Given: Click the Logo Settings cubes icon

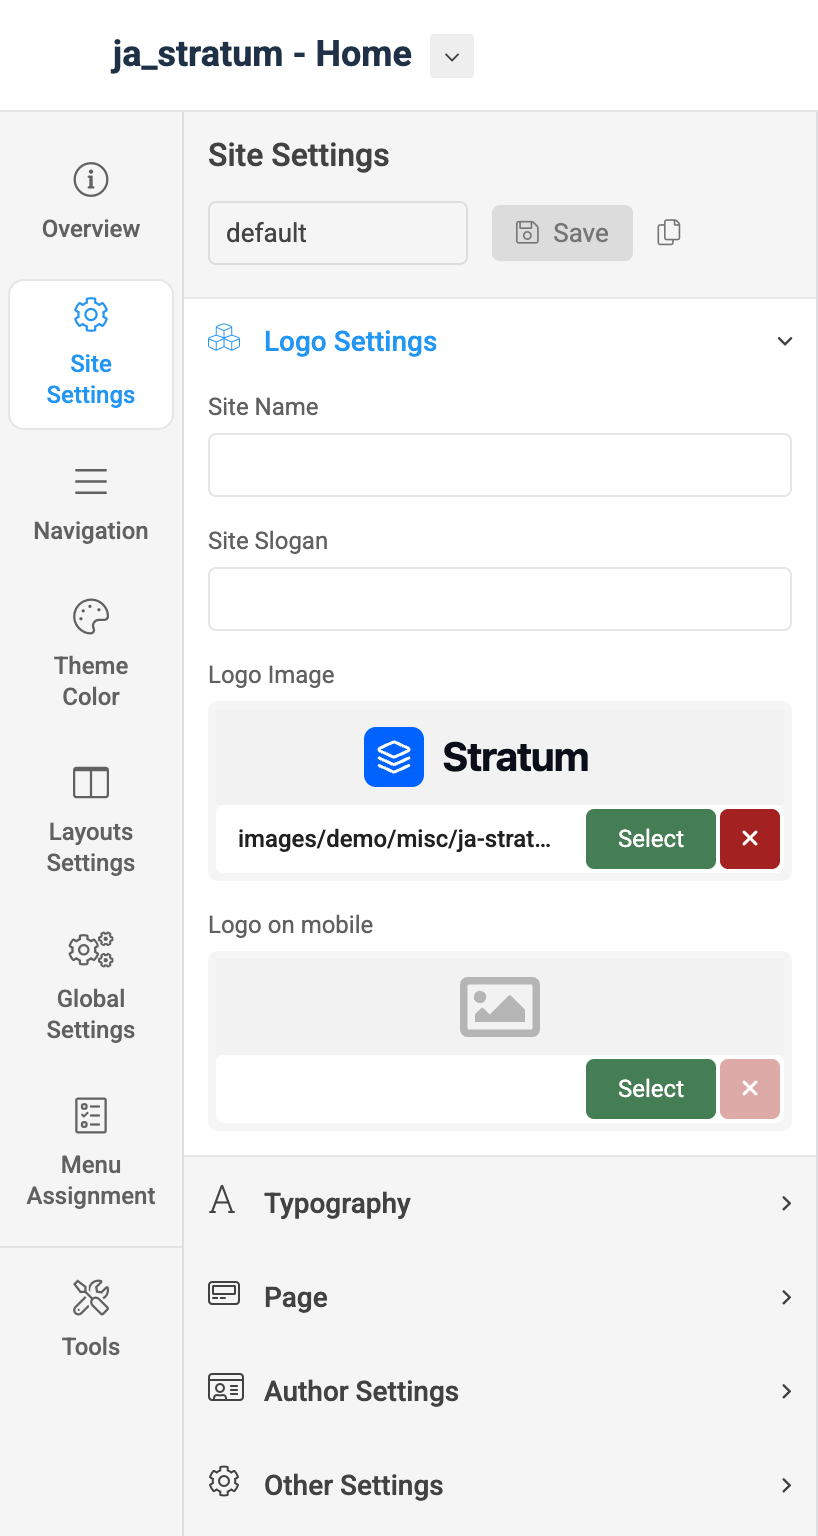Looking at the screenshot, I should (x=224, y=338).
